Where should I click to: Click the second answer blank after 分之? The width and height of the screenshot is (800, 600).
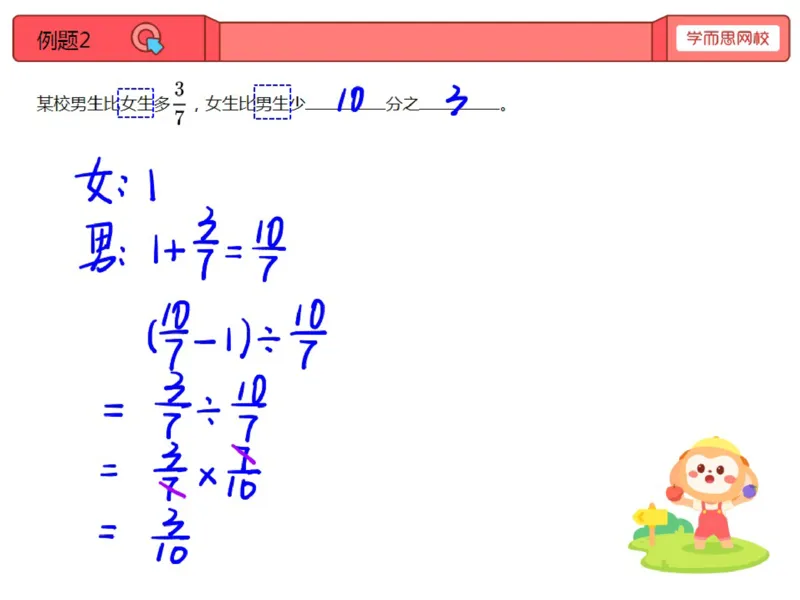459,100
